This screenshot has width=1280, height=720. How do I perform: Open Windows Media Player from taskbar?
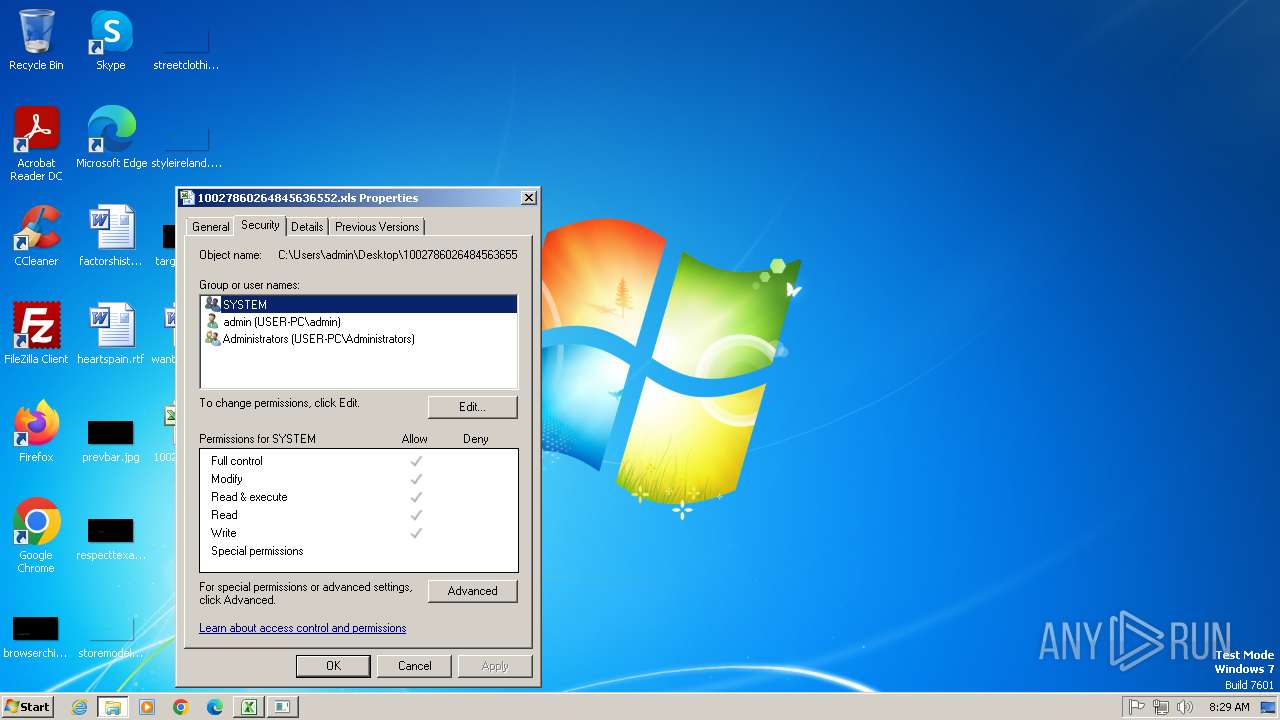click(147, 707)
